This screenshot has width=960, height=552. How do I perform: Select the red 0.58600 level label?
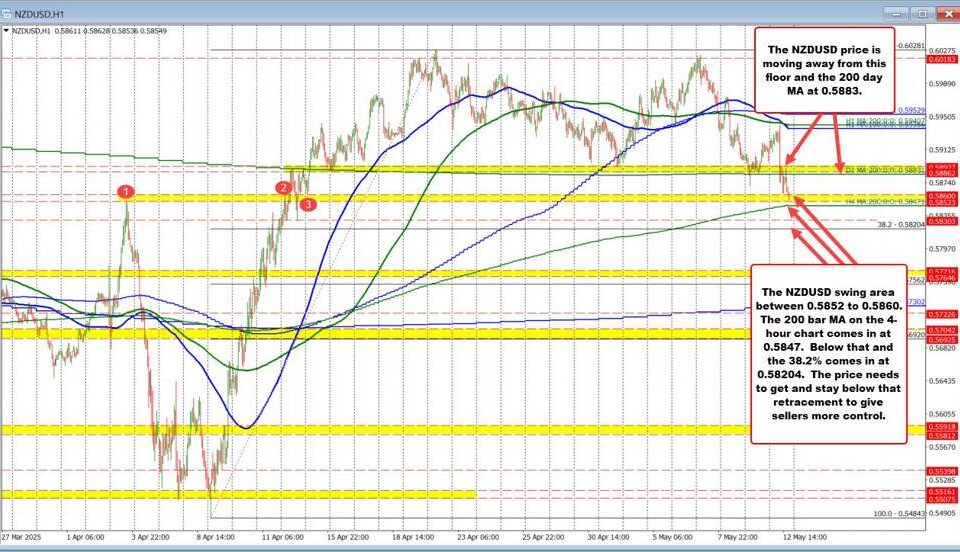pyautogui.click(x=942, y=196)
